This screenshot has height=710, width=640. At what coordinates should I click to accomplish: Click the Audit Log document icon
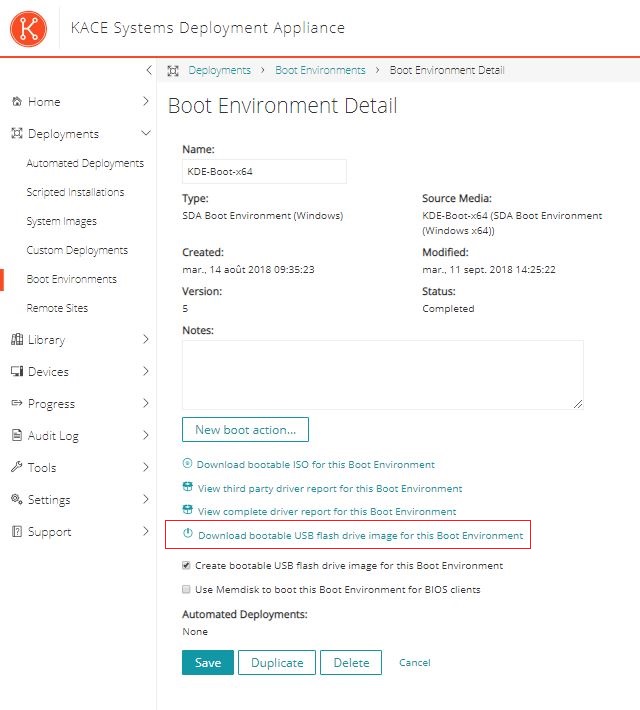coord(17,435)
